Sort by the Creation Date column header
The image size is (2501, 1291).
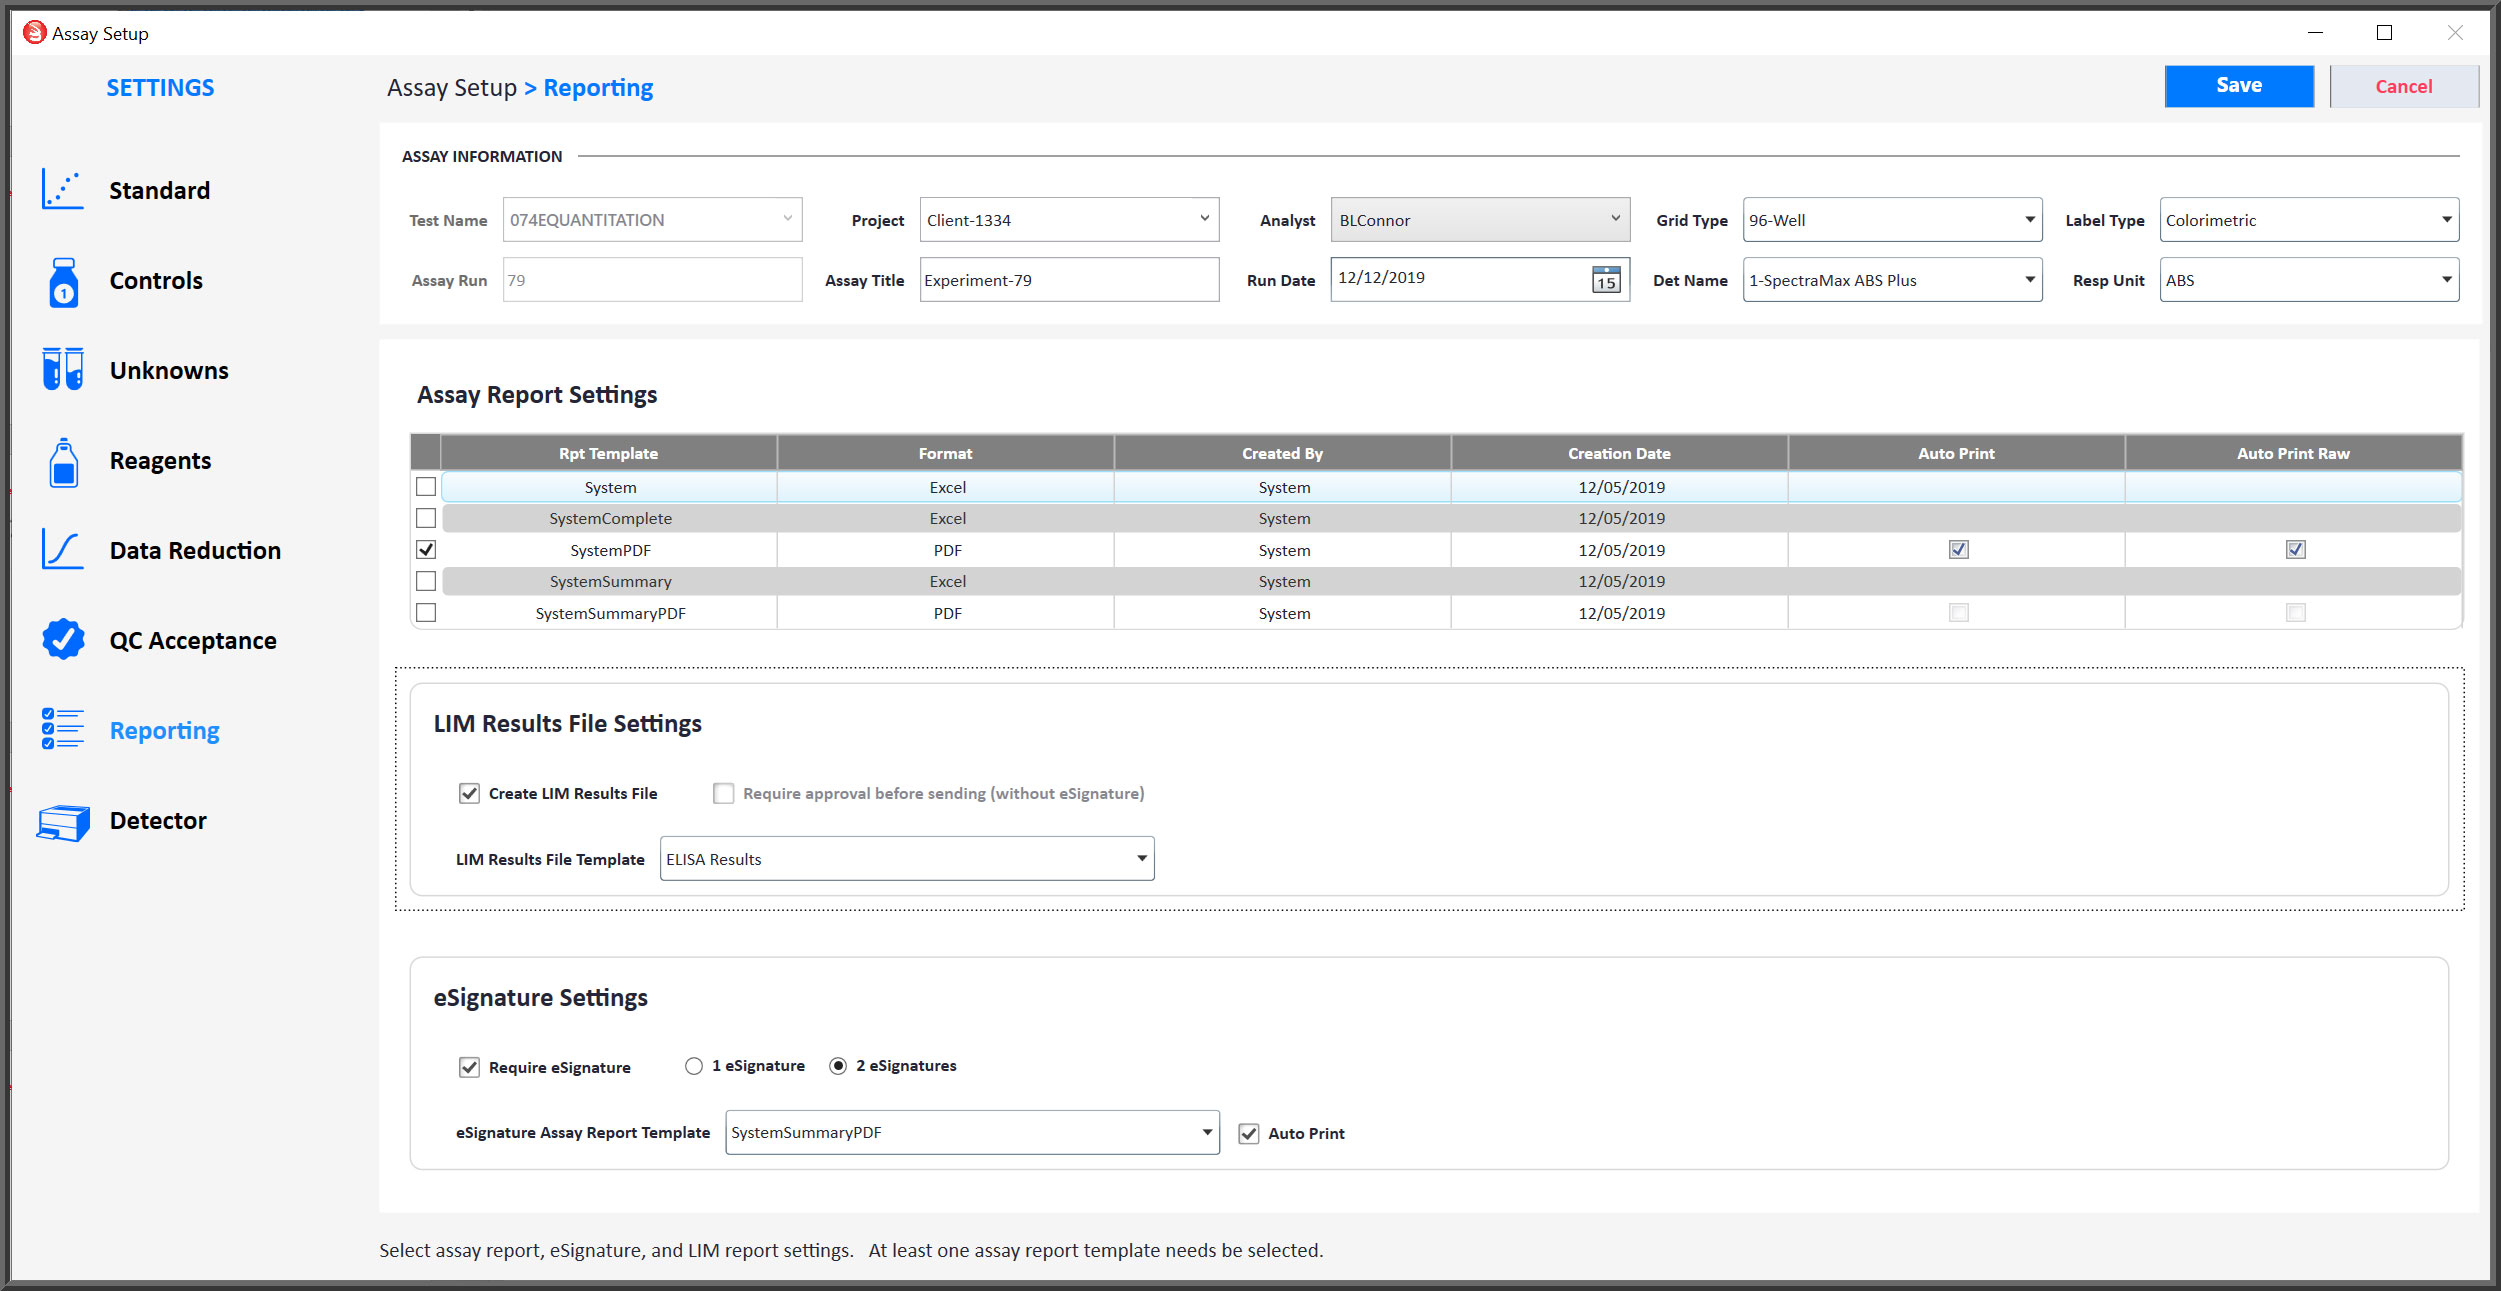tap(1619, 453)
